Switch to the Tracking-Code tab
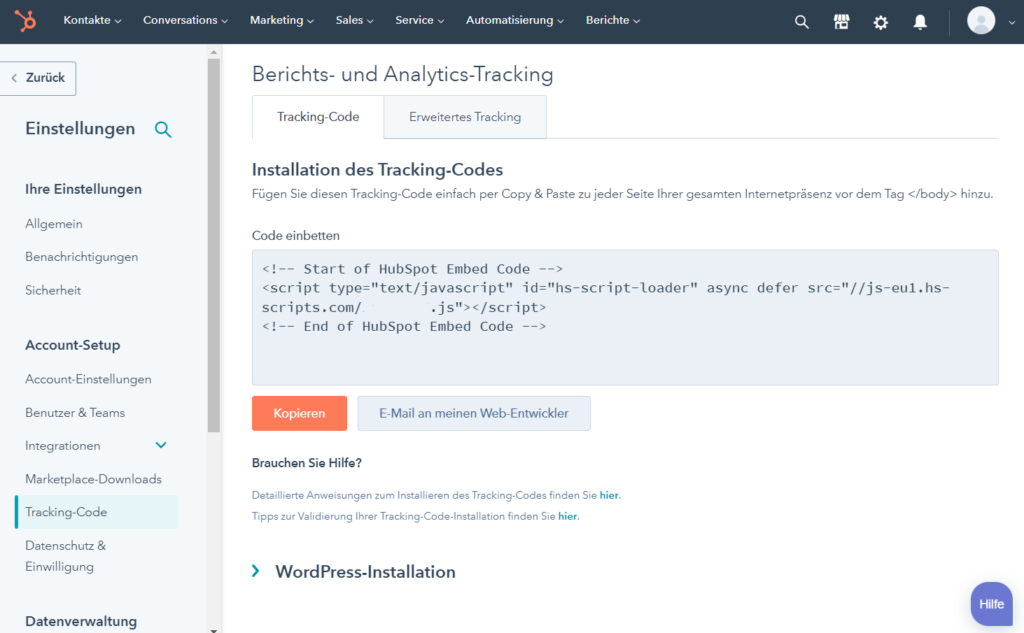The height and width of the screenshot is (633, 1024). (x=318, y=117)
